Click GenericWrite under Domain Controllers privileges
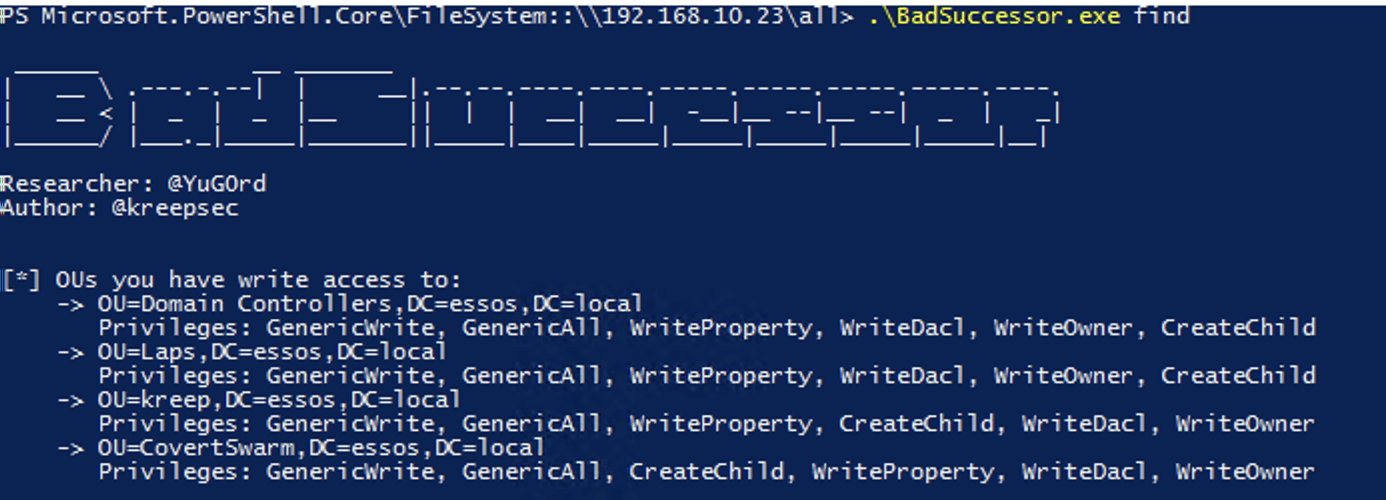1386x500 pixels. point(350,327)
